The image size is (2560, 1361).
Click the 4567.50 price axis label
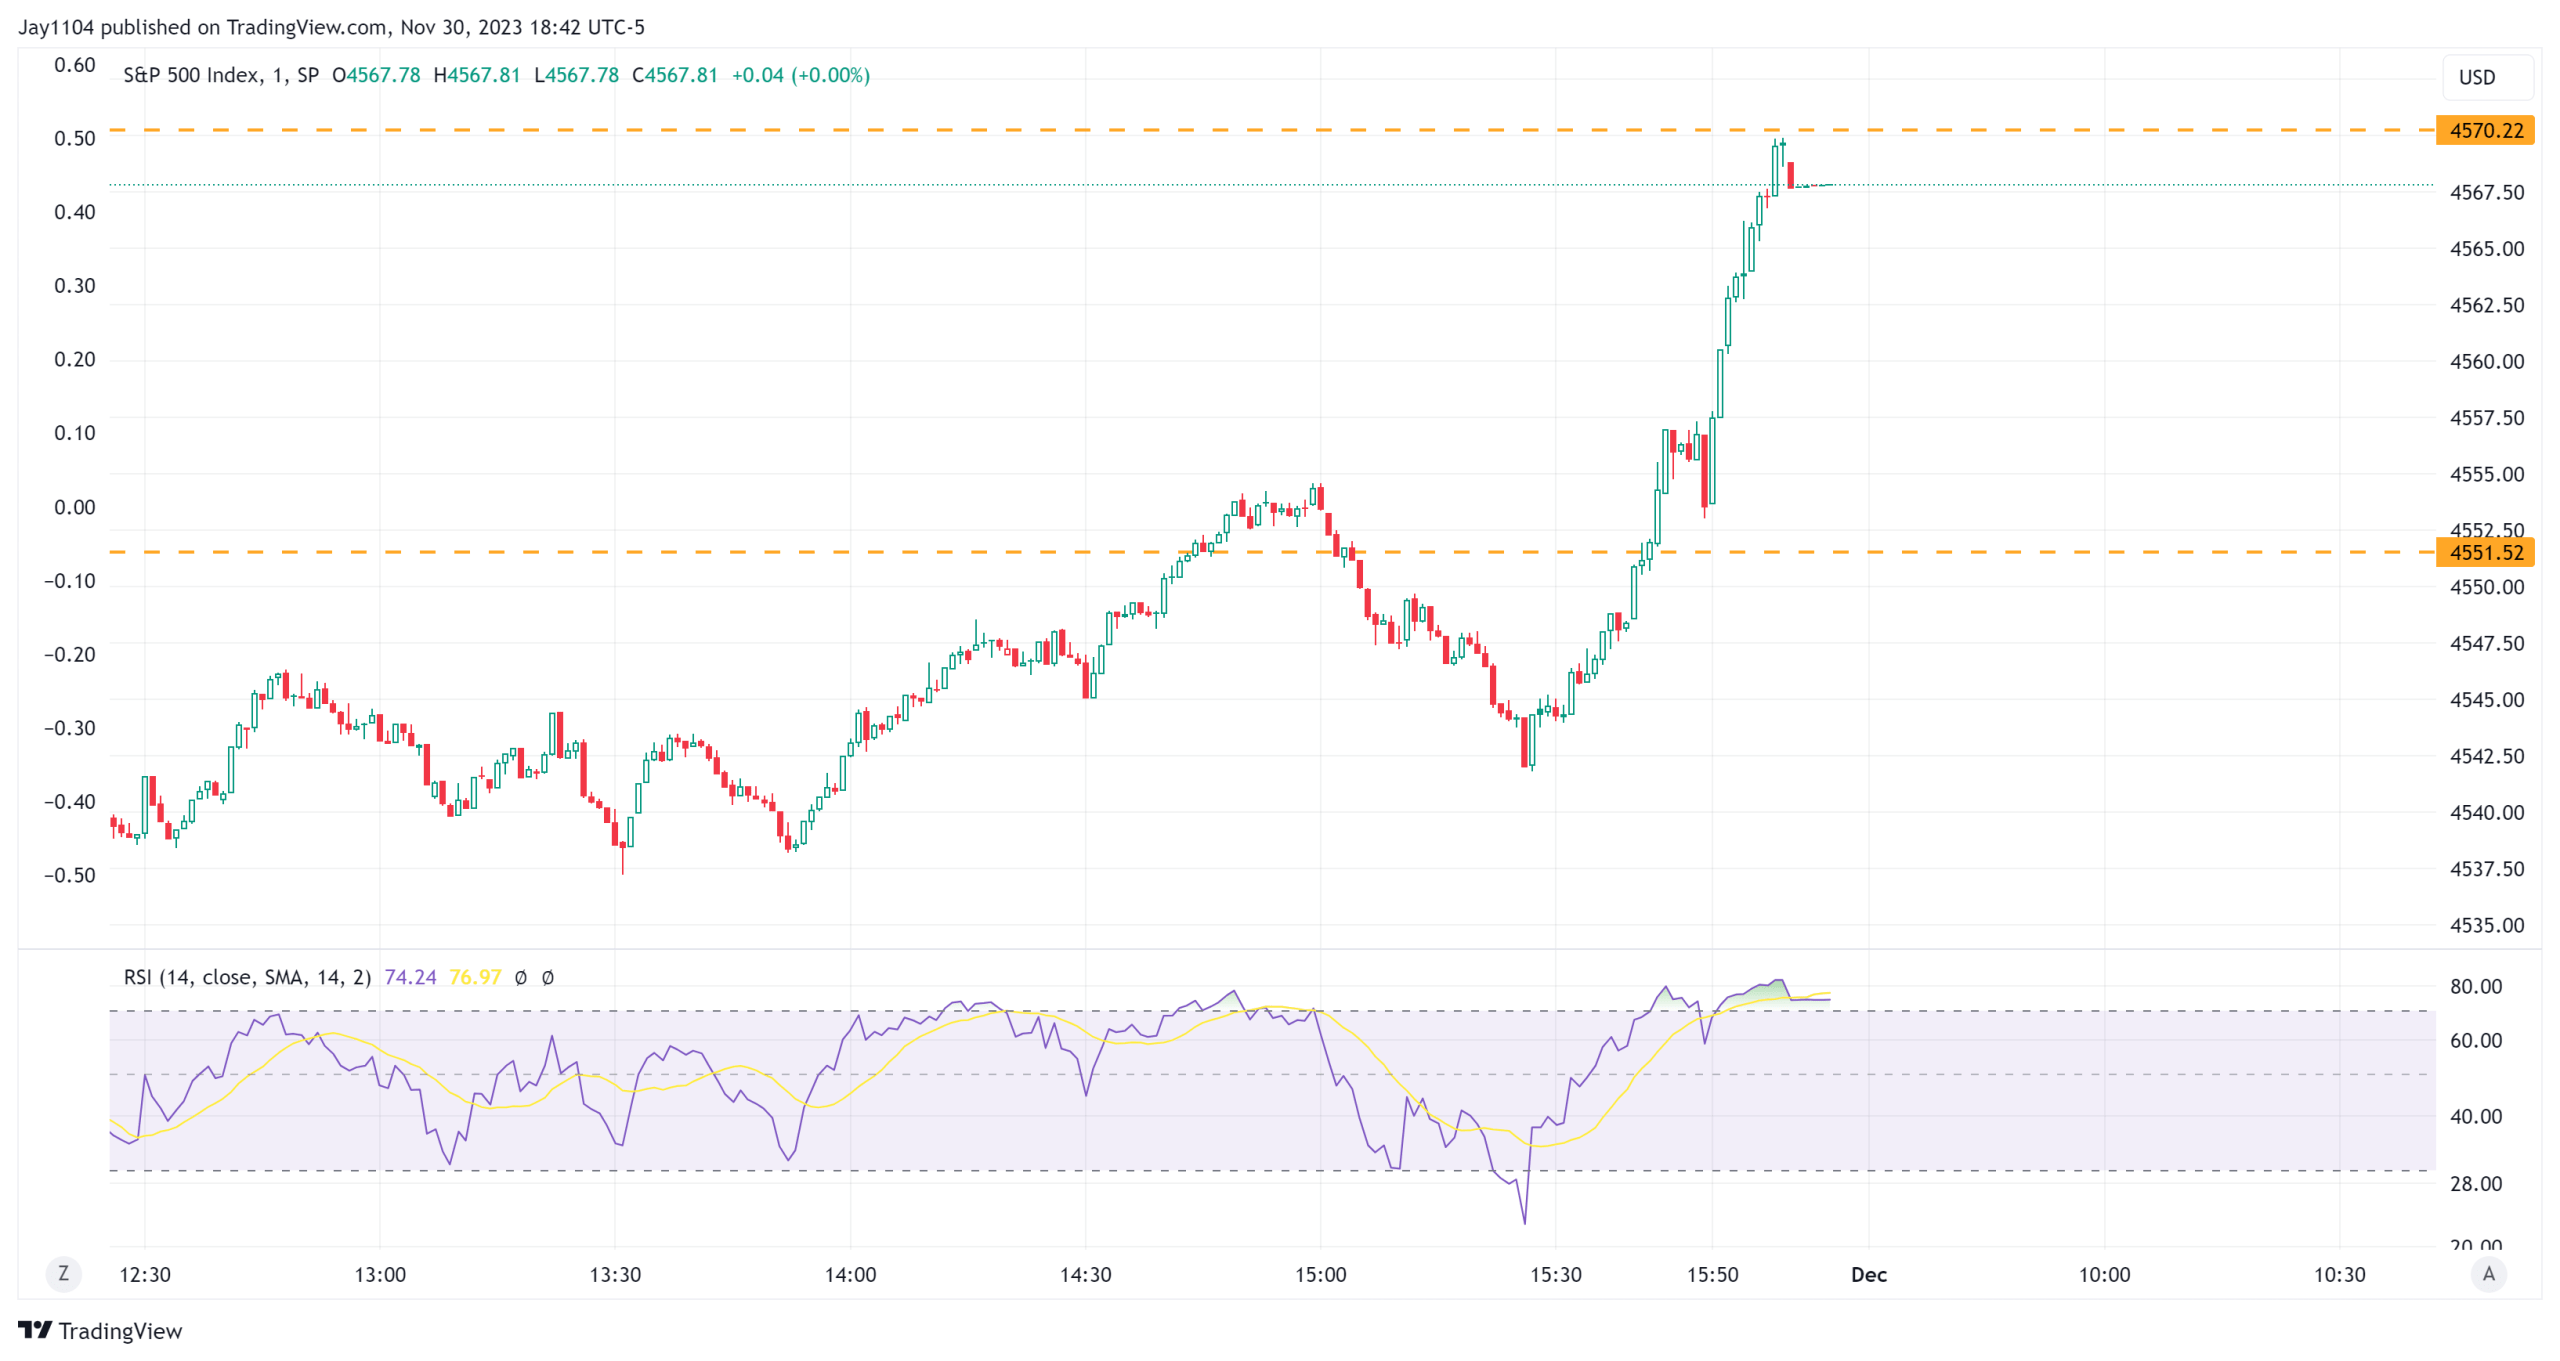(2487, 192)
